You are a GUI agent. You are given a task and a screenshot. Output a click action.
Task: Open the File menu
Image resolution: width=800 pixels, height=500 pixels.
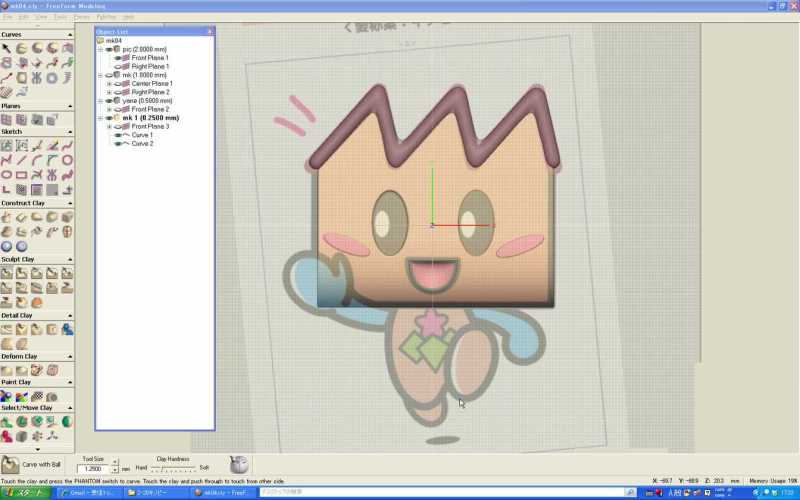[x=8, y=17]
